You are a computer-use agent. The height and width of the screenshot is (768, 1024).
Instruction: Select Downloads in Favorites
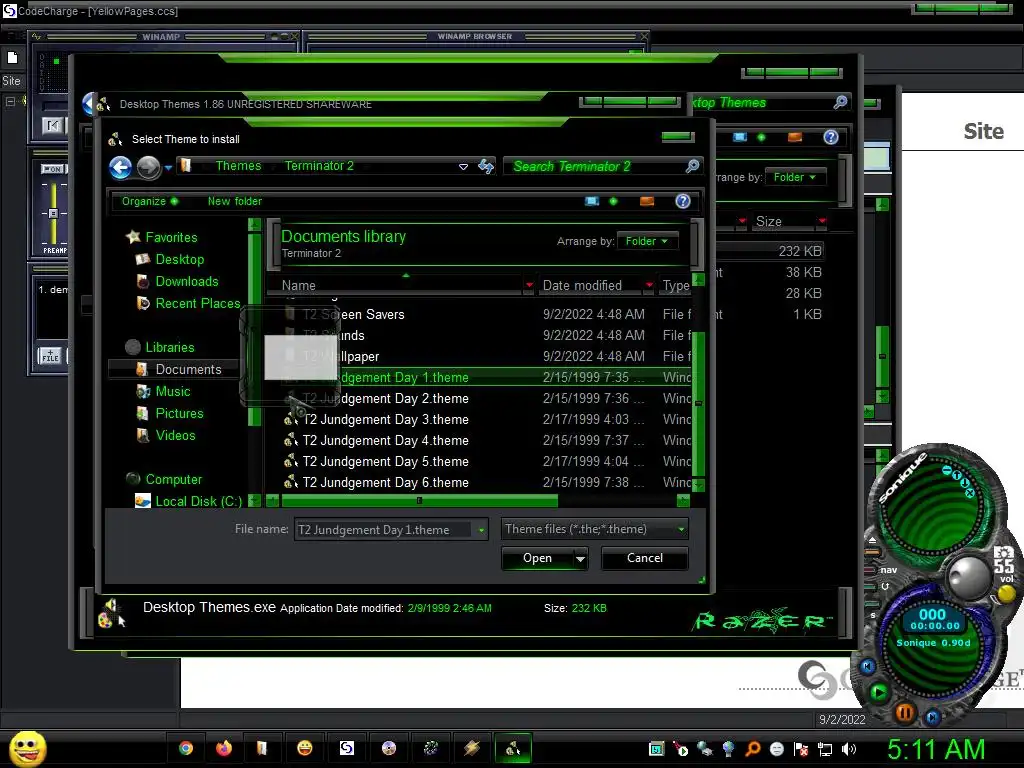[187, 281]
